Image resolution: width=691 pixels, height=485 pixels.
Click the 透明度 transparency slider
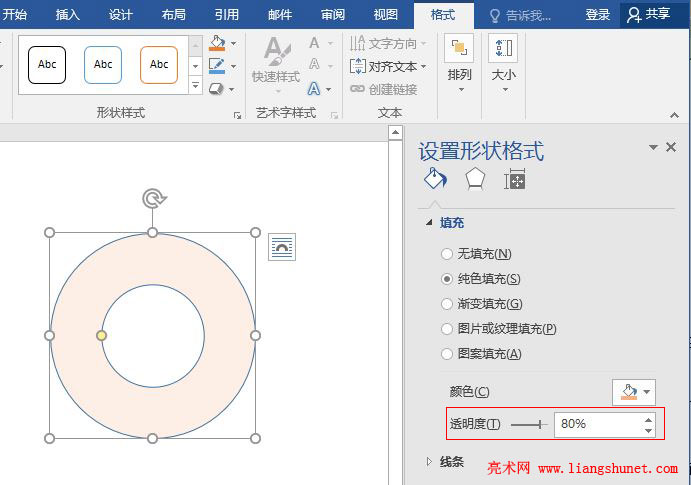click(529, 425)
